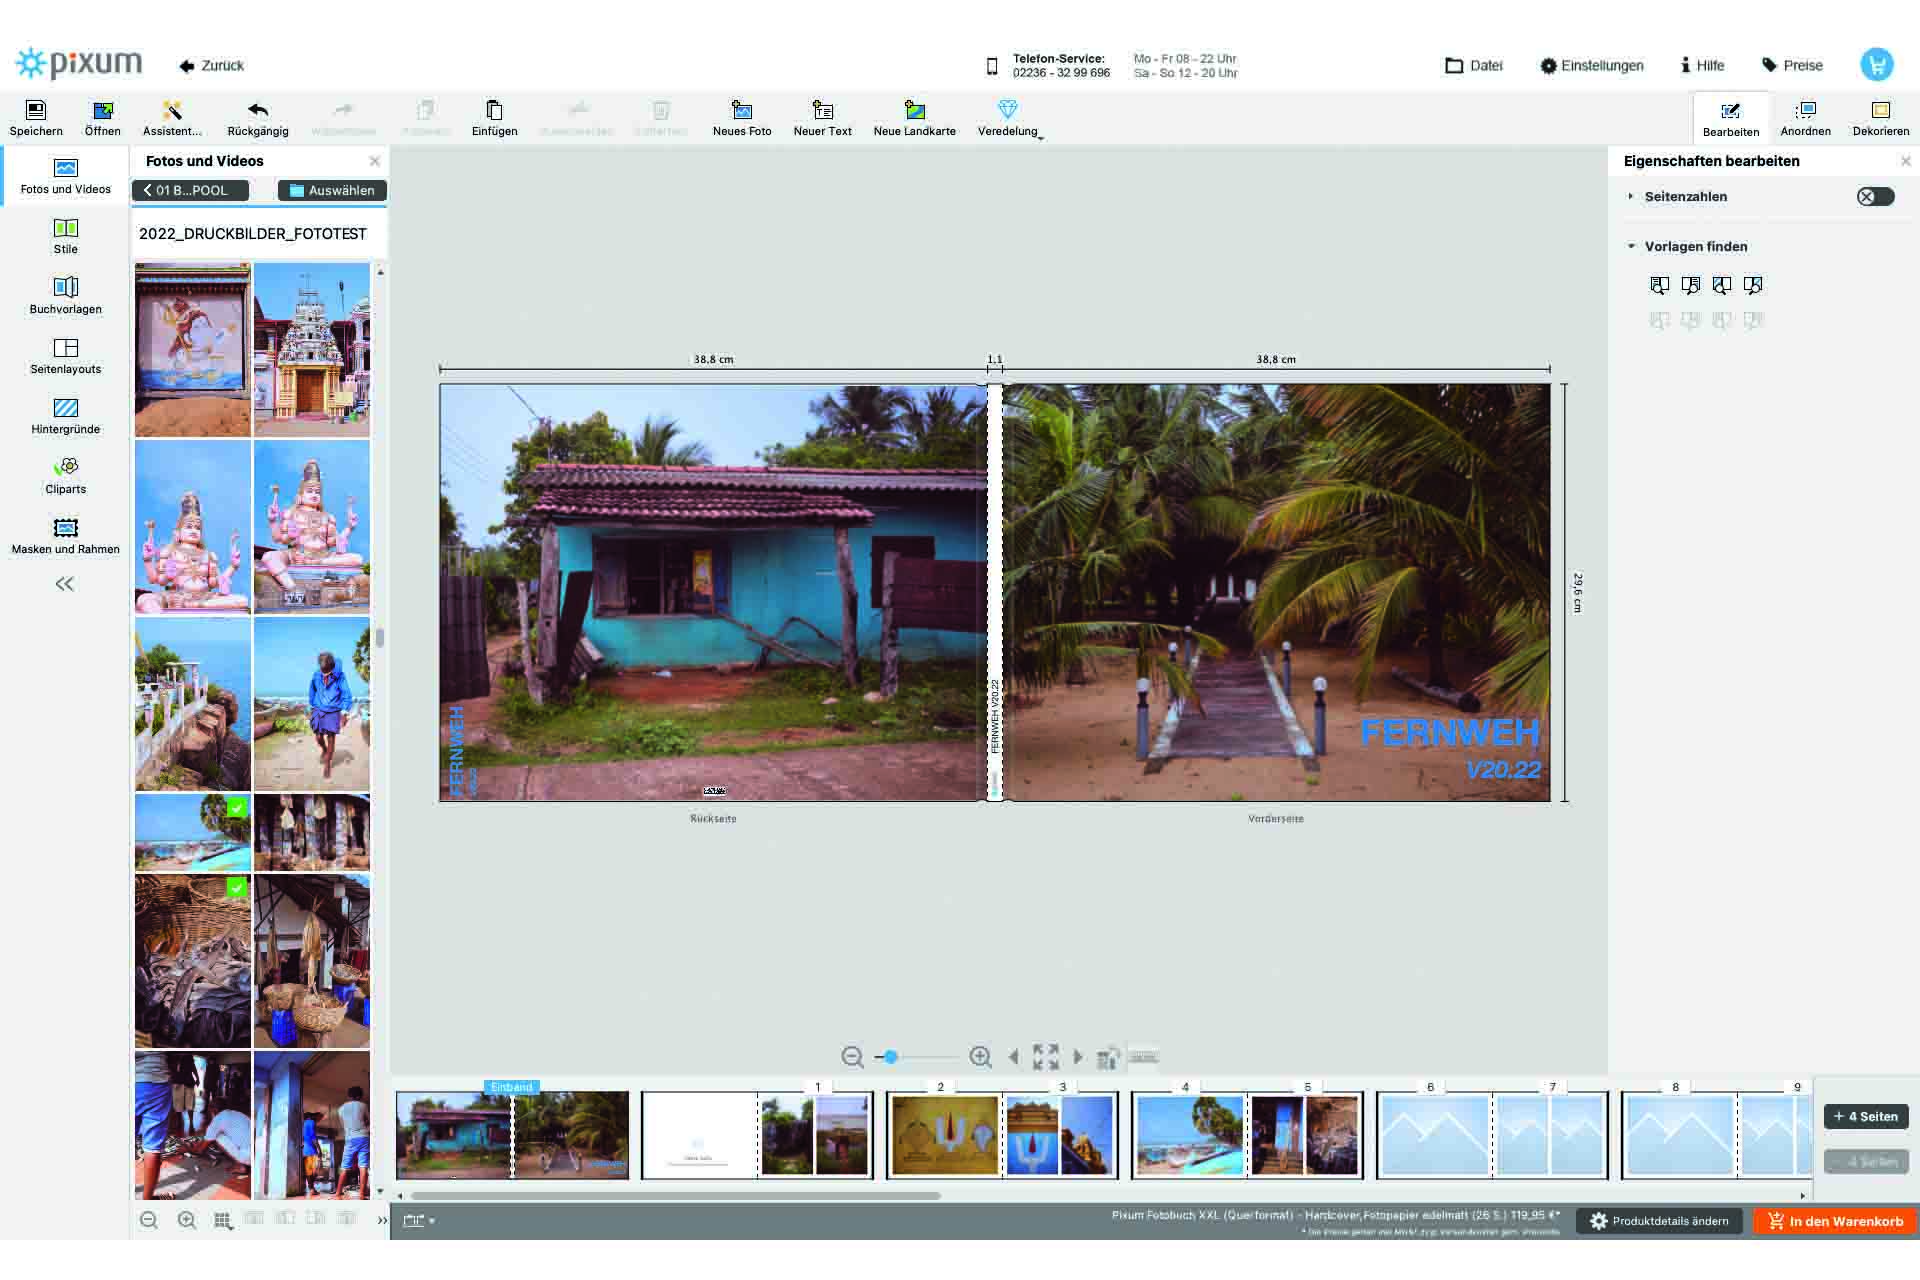Go to the previous page spread arrow
Viewport: 1920px width, 1280px height.
tap(1014, 1057)
